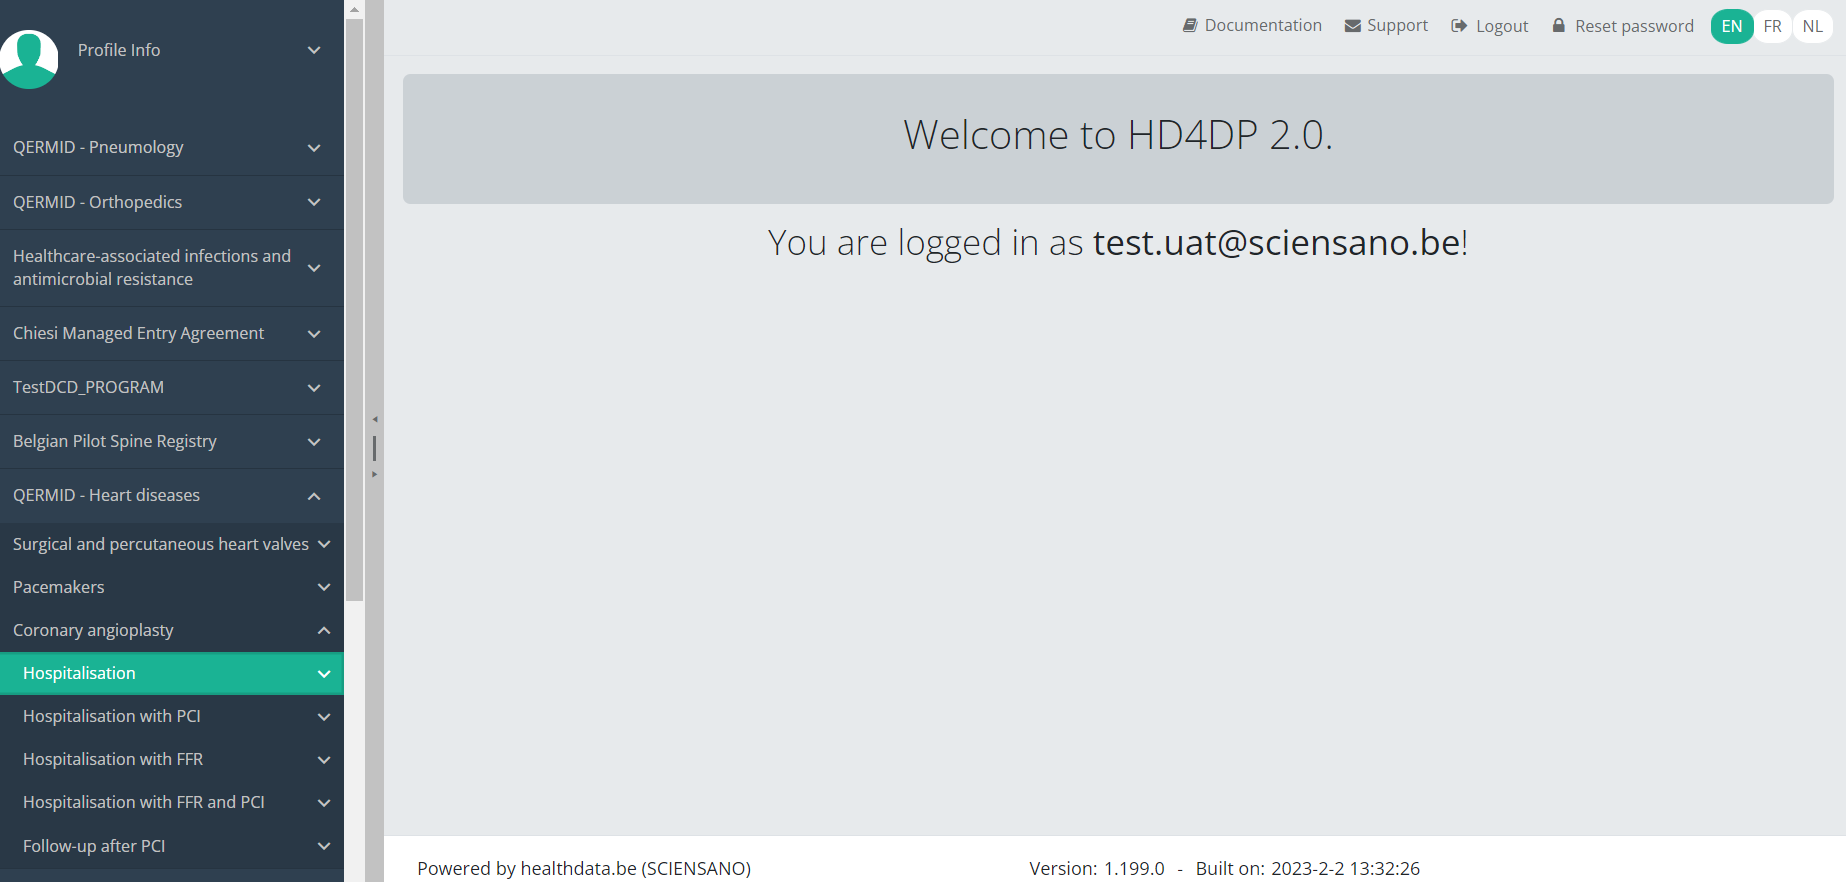This screenshot has width=1846, height=882.
Task: Click the sidebar splitter collapse handle
Action: pos(374,447)
